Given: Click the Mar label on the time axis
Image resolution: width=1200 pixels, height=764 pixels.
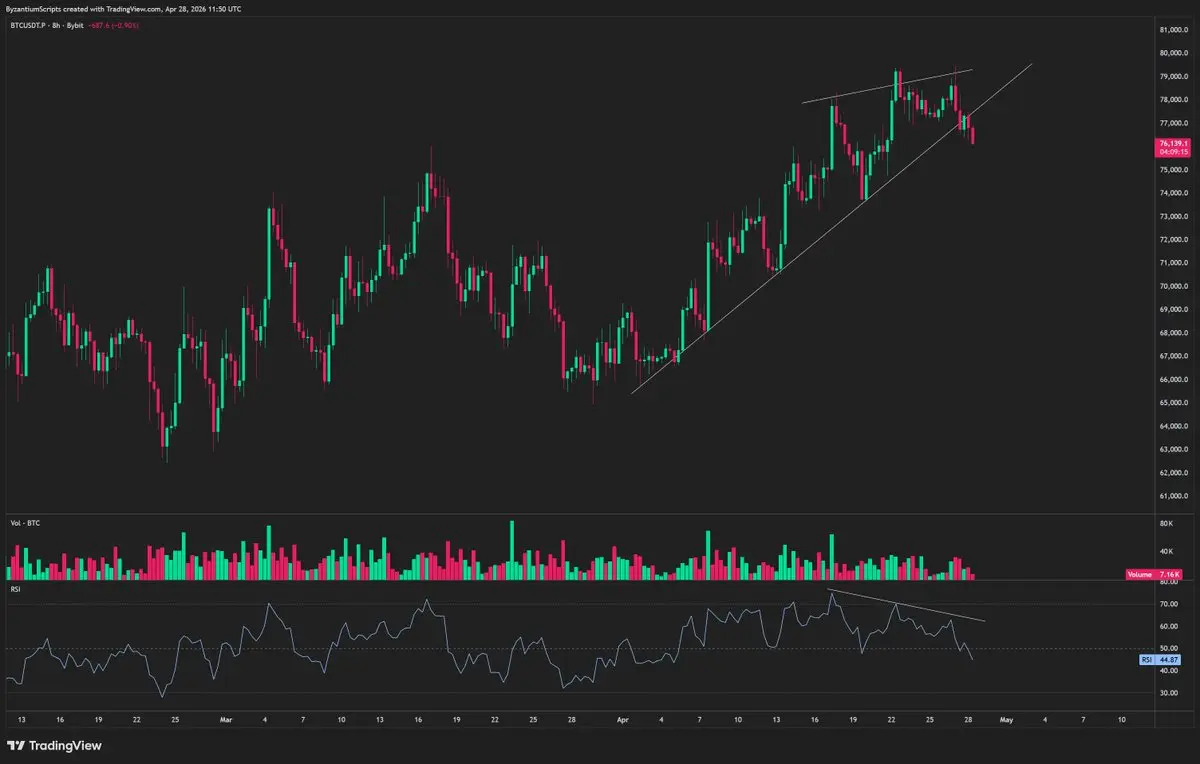Looking at the screenshot, I should (226, 719).
